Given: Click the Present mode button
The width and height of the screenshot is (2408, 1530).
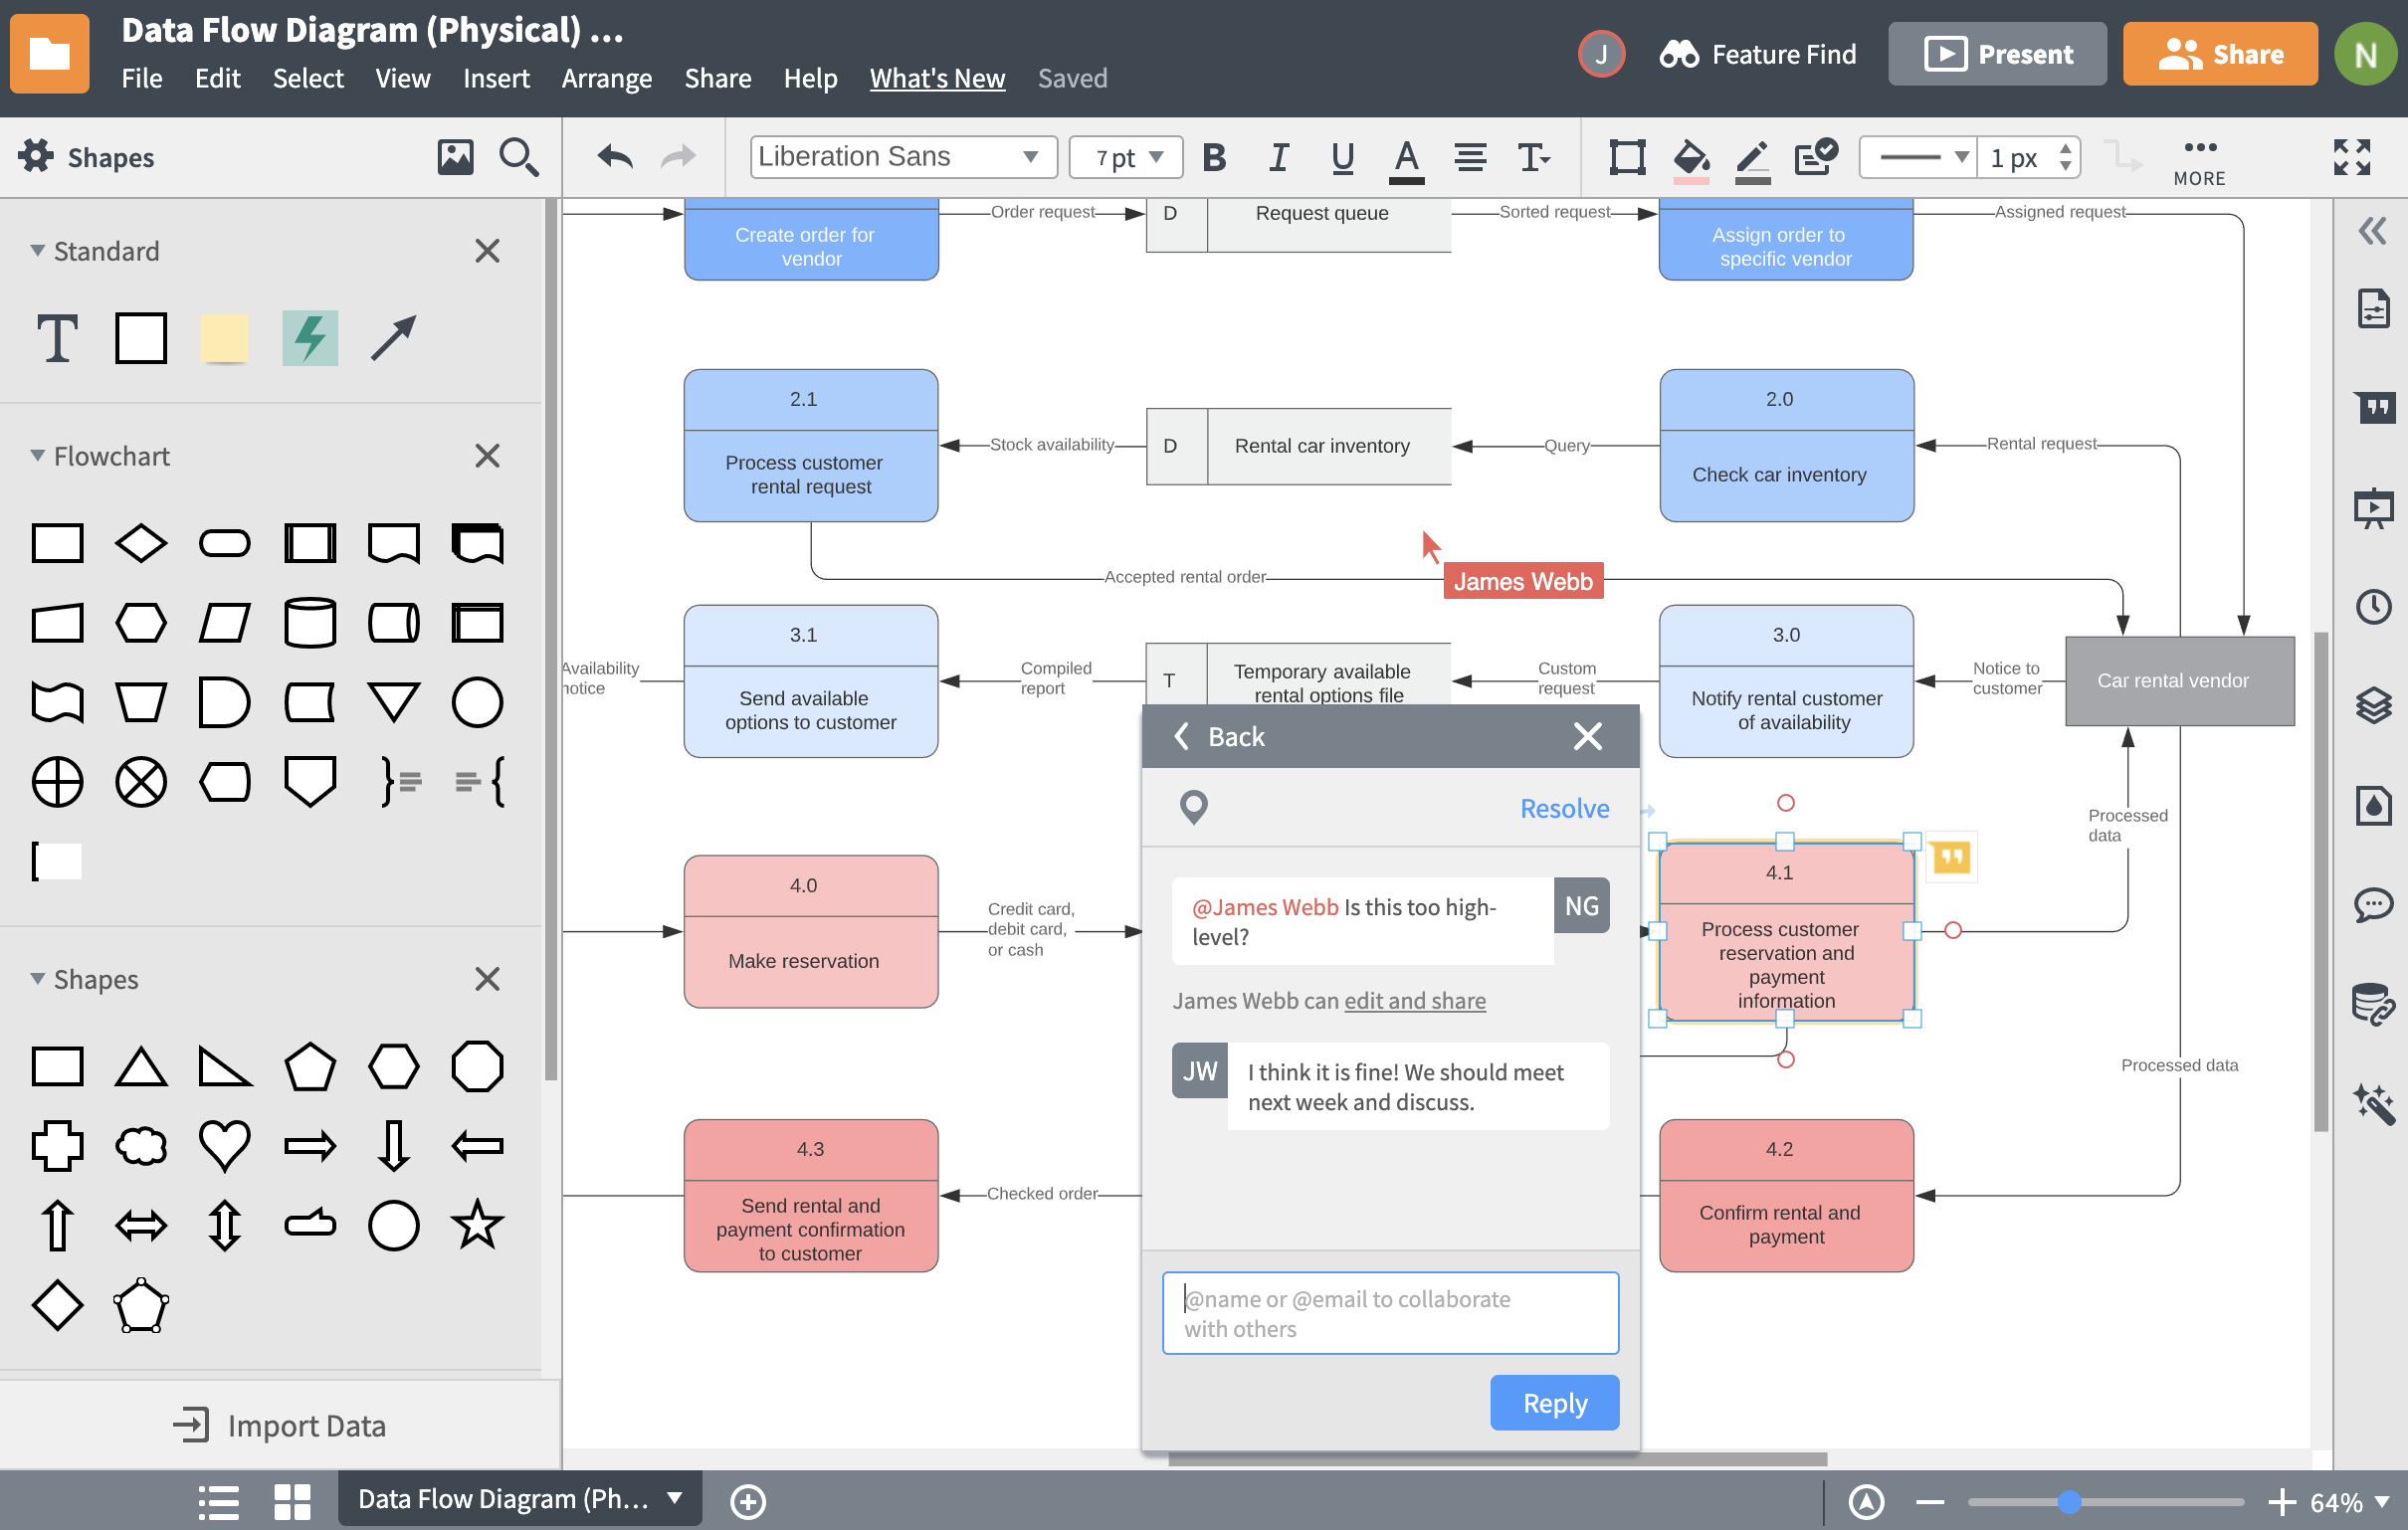Looking at the screenshot, I should (2001, 53).
